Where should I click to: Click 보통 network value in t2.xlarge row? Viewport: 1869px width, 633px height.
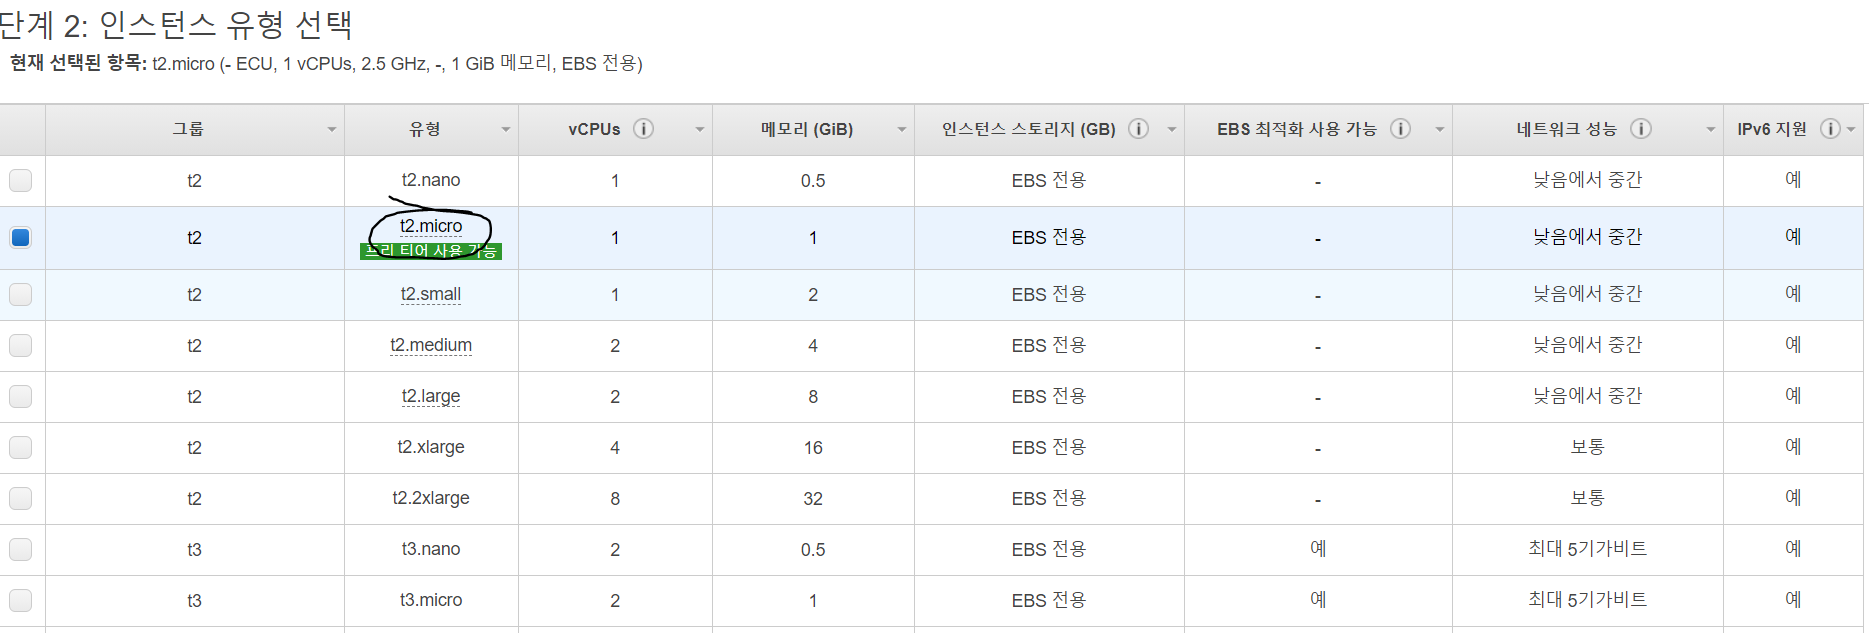pos(1587,447)
